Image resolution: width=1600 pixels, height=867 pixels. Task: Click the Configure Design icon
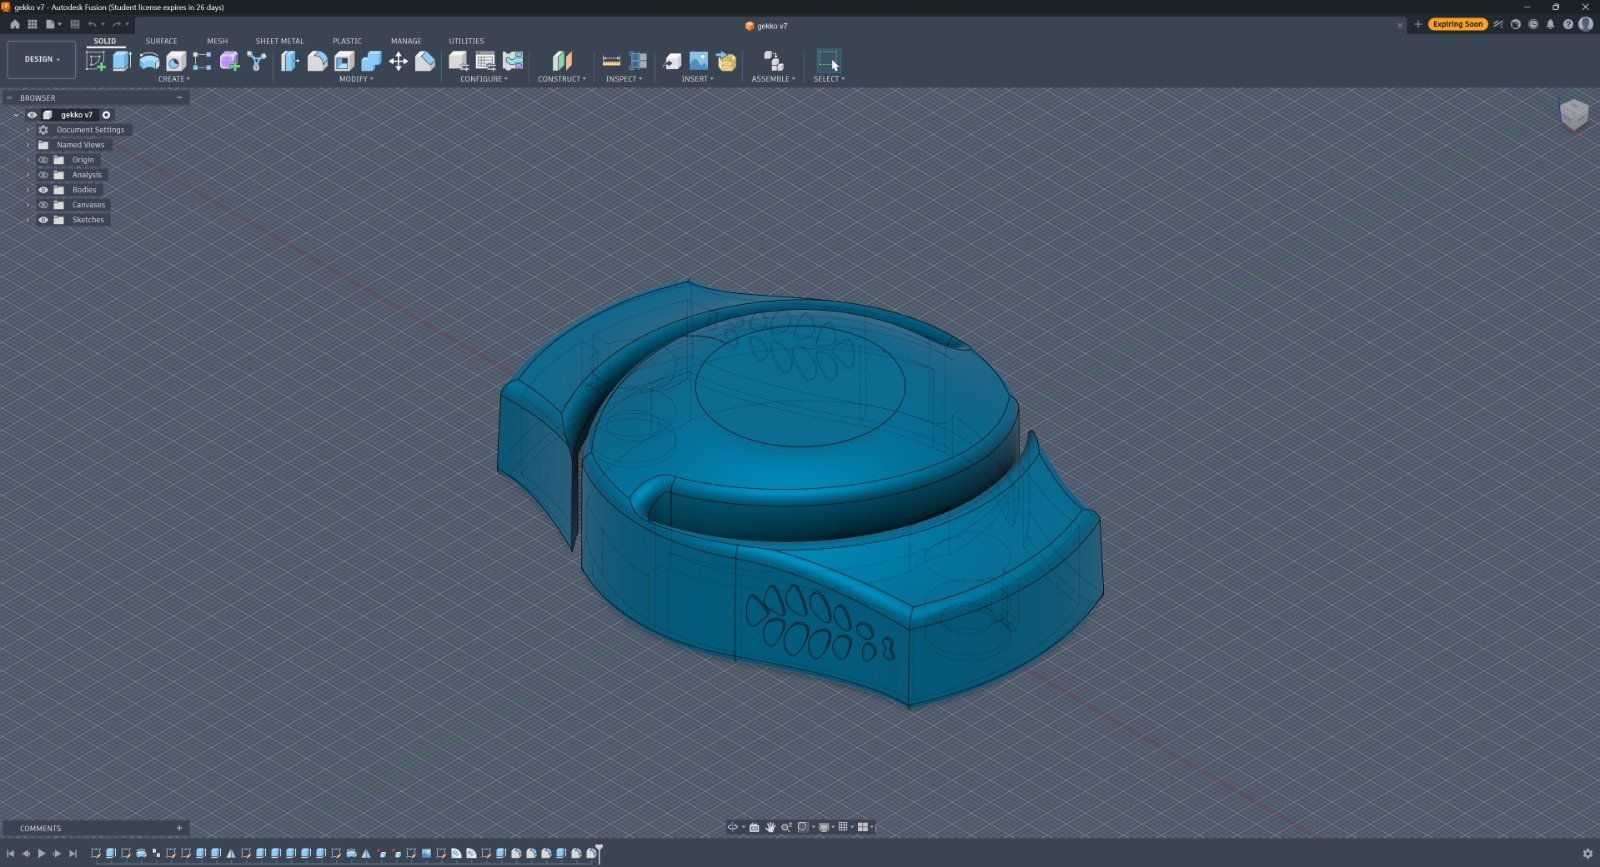(x=458, y=61)
